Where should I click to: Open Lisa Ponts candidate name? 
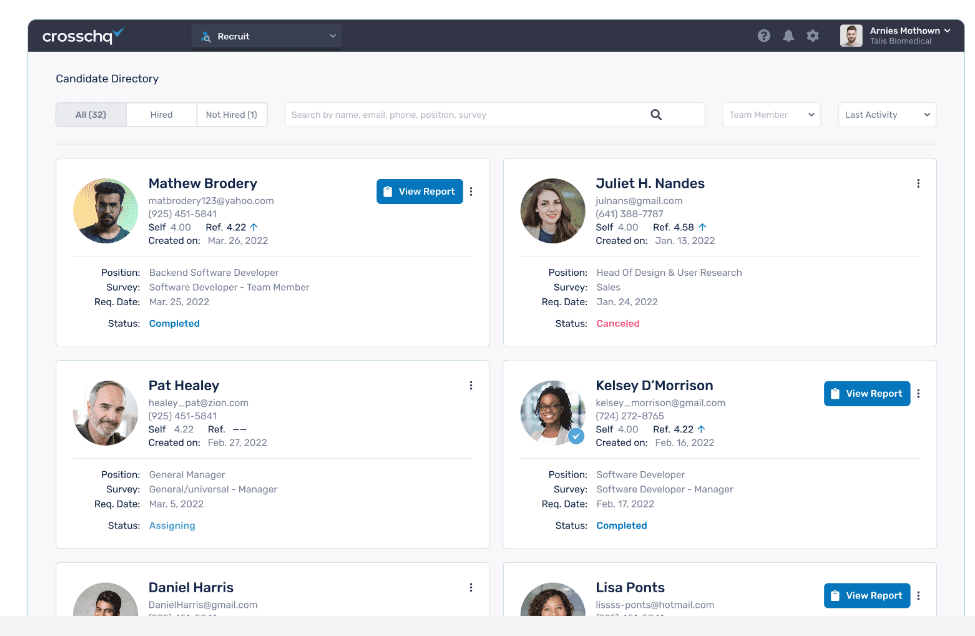(x=630, y=588)
